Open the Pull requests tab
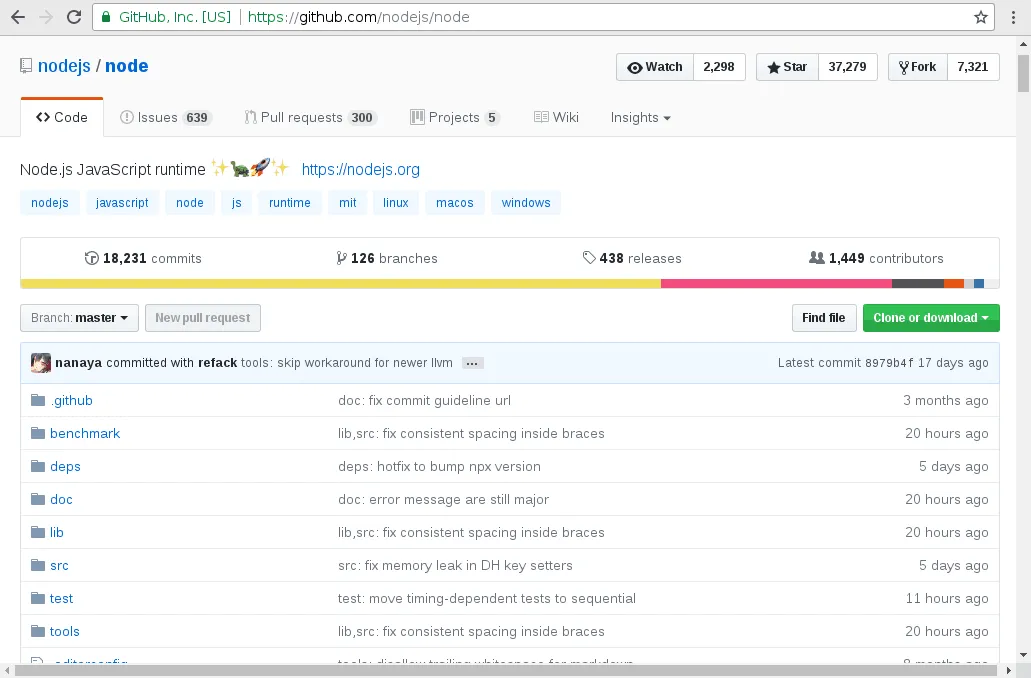The image size is (1031, 678). pyautogui.click(x=310, y=117)
